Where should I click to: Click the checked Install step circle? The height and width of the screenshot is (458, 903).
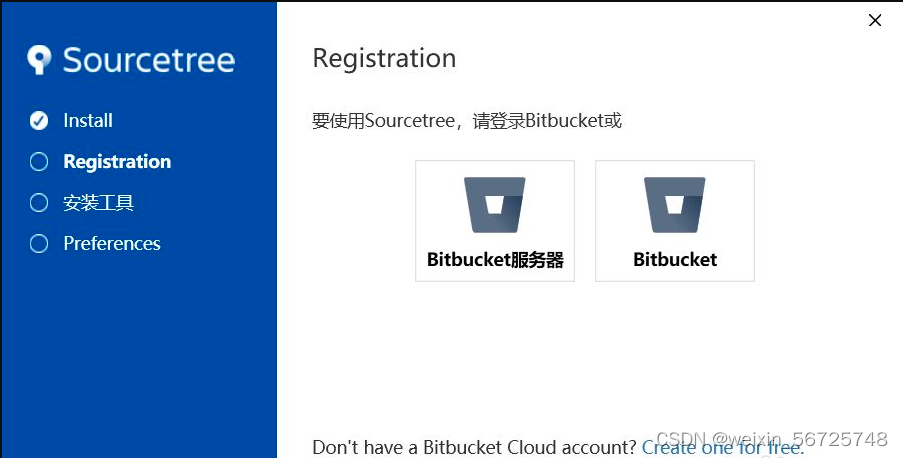(x=39, y=120)
